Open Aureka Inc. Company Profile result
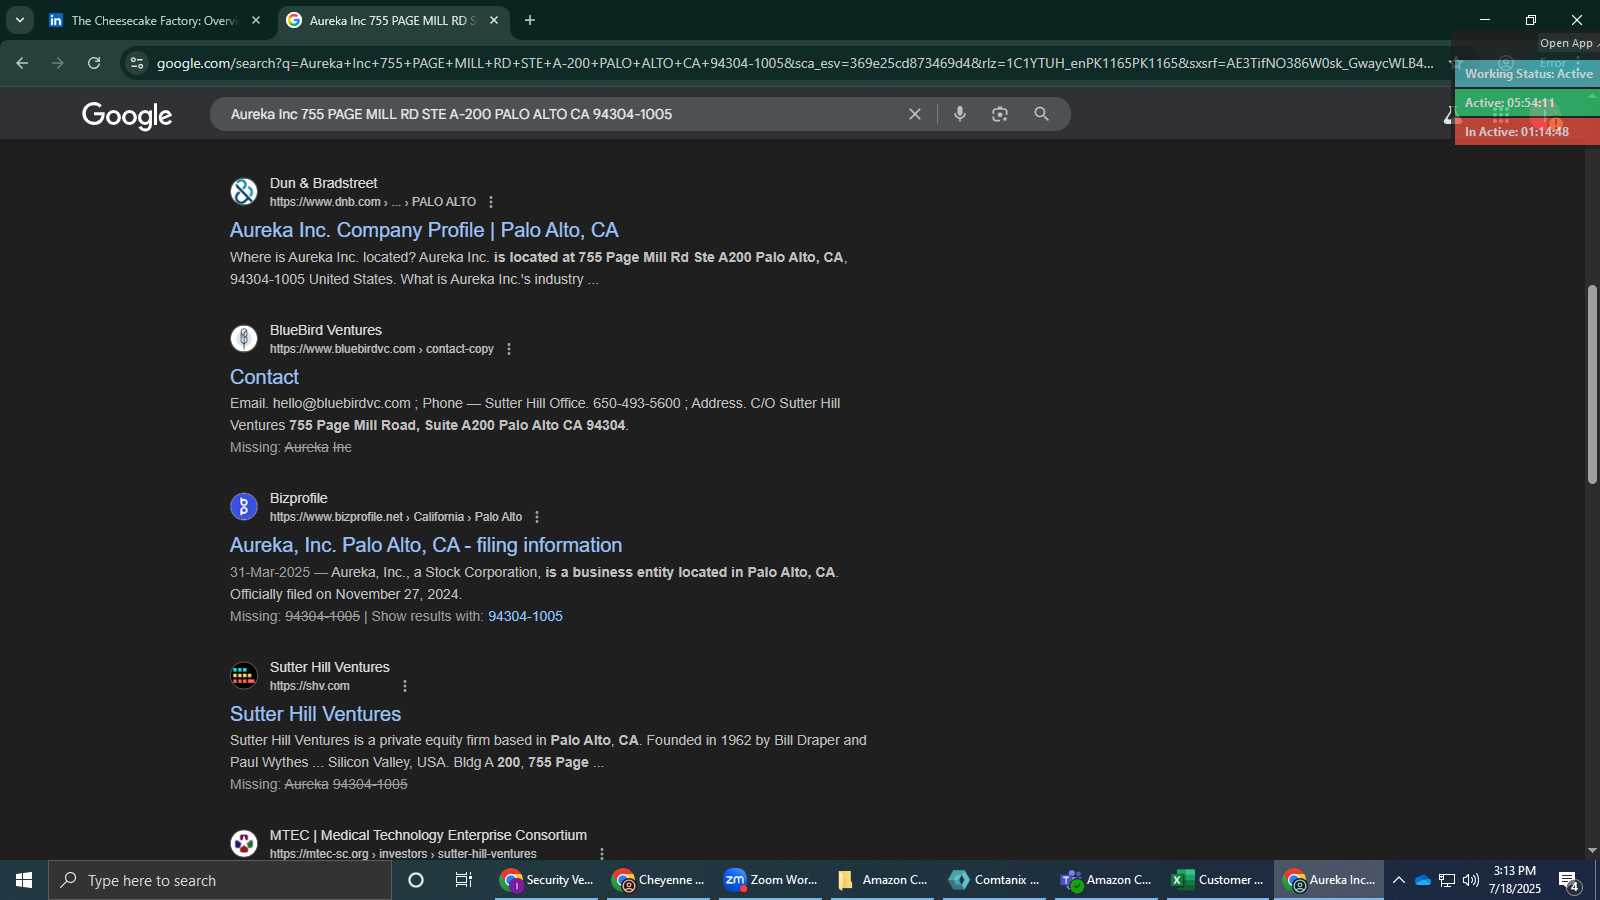1600x900 pixels. 424,230
